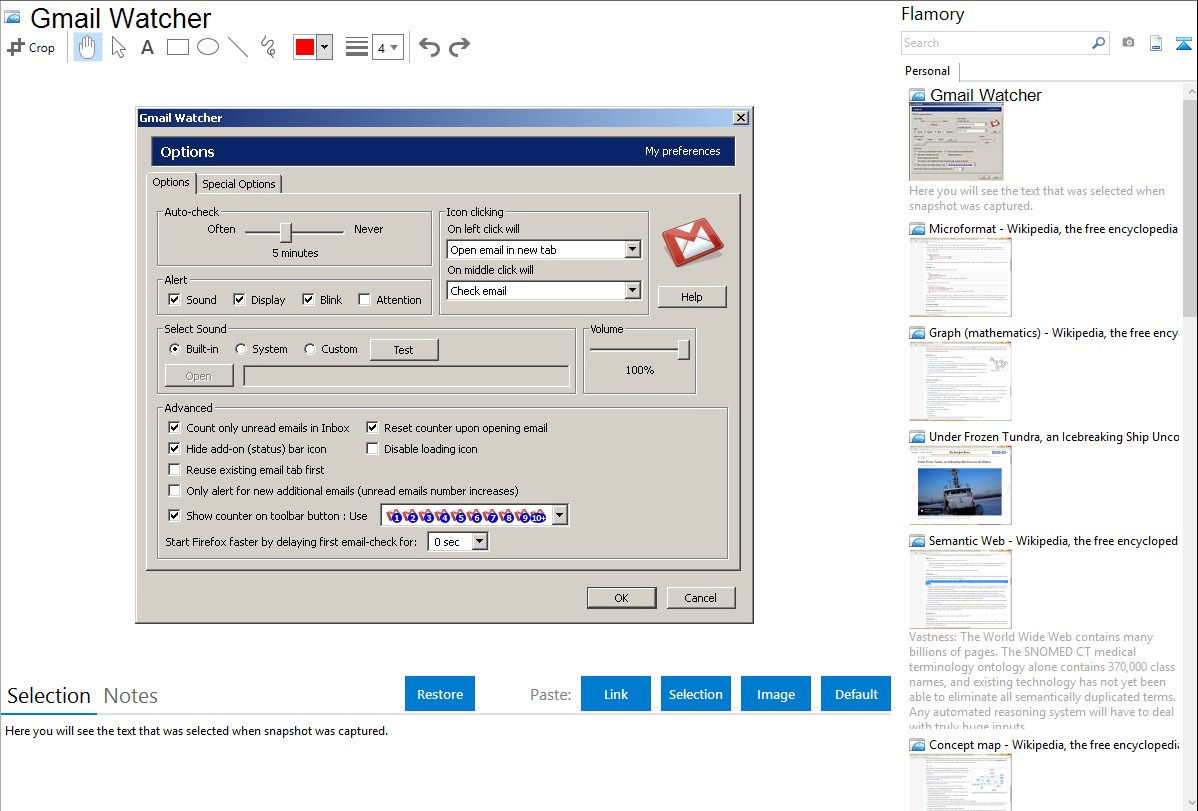Viewport: 1198px width, 811px height.
Task: Undo the last annotation
Action: coord(429,47)
